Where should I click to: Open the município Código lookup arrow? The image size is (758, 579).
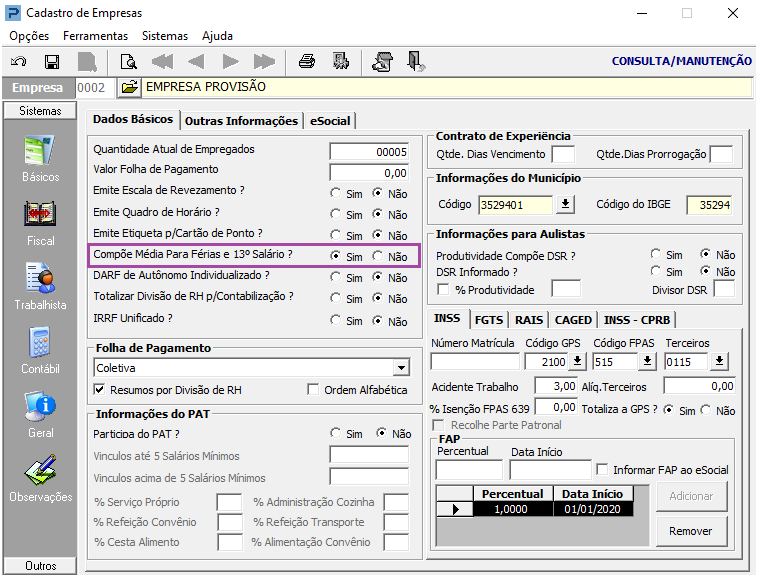(x=565, y=204)
